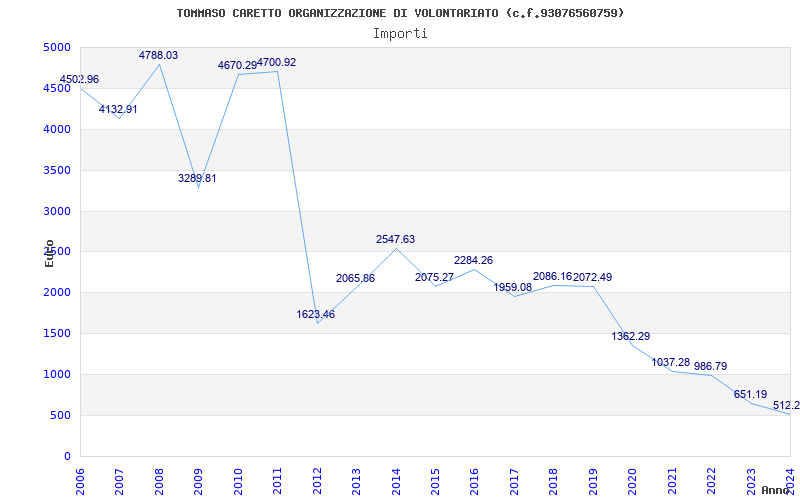Click the 2284.26 data label
The image size is (800, 500).
pyautogui.click(x=473, y=260)
